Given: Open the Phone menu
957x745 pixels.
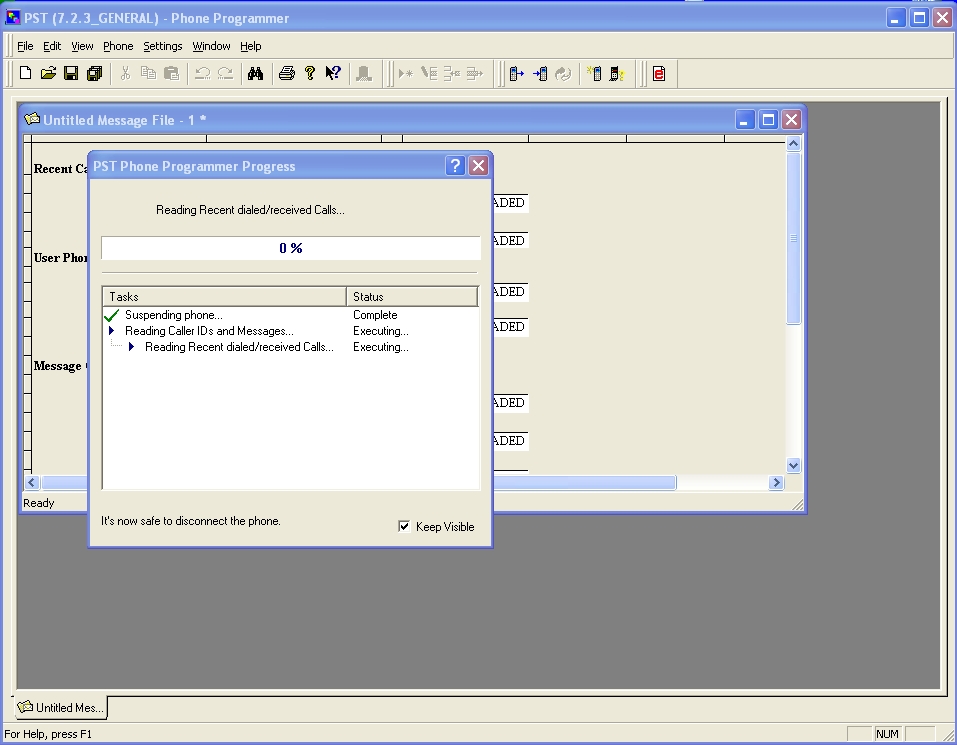Looking at the screenshot, I should point(118,46).
